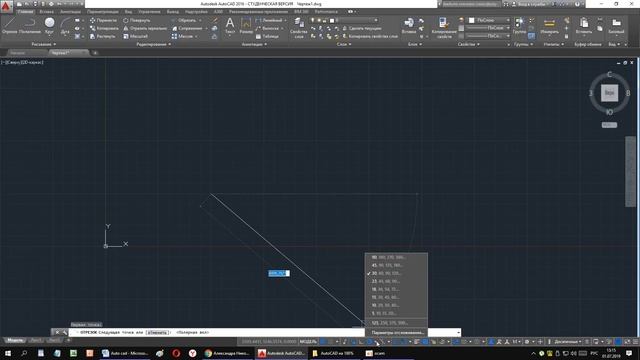This screenshot has width=640, height=360.
Task: Click command line wrench settings icon
Action: point(64,333)
